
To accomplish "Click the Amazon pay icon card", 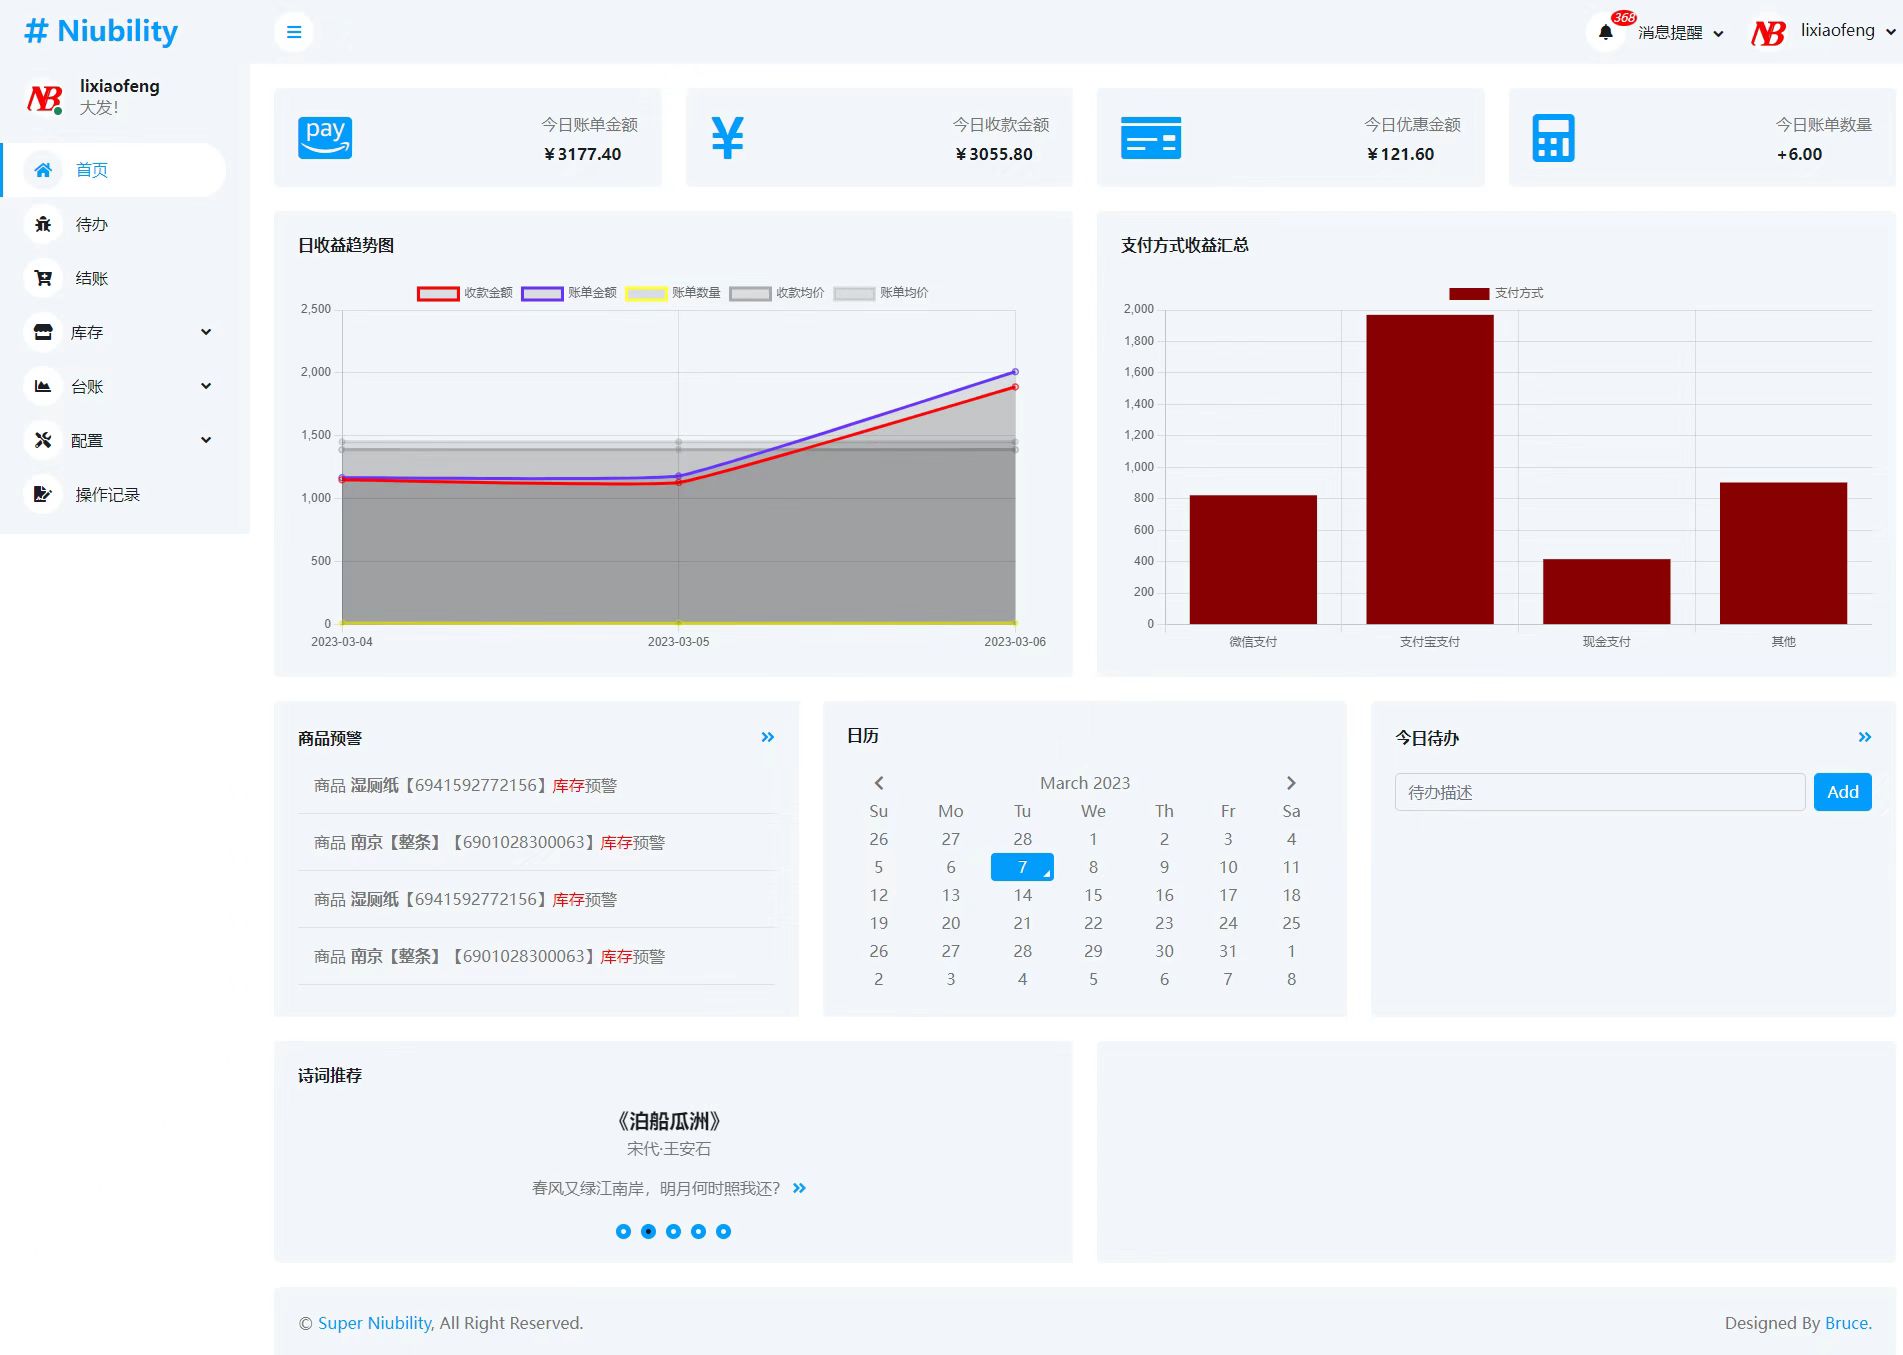I will tap(325, 138).
